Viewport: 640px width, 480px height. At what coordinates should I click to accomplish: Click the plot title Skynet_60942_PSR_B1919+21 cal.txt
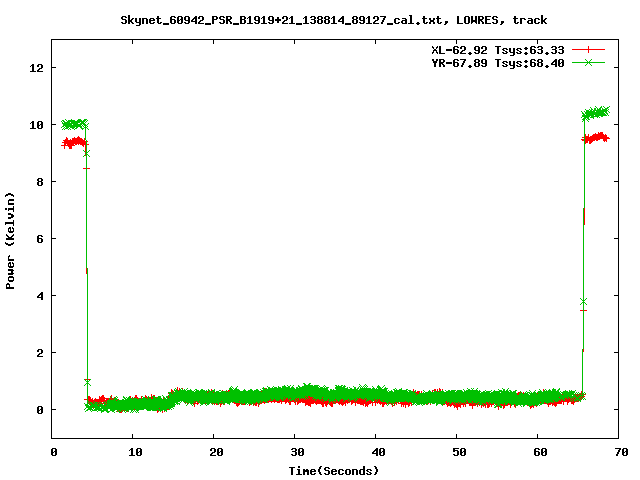[333, 20]
